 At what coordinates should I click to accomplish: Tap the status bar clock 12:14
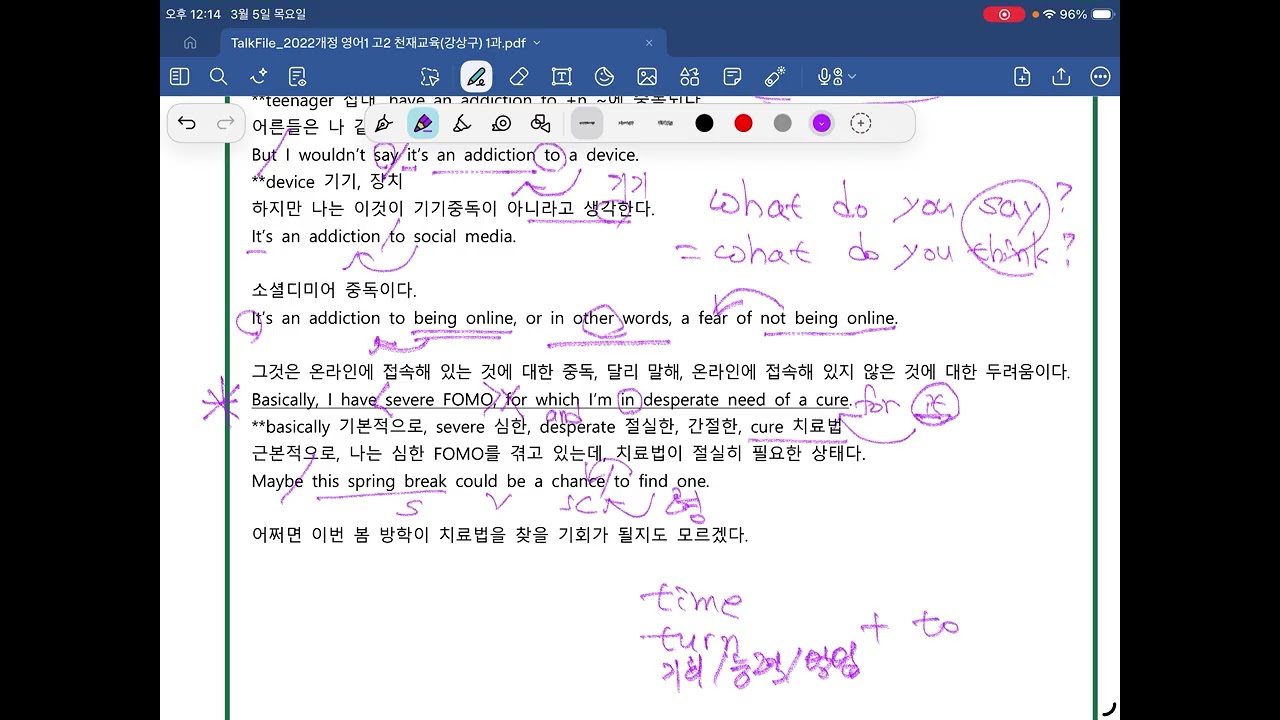pos(193,14)
